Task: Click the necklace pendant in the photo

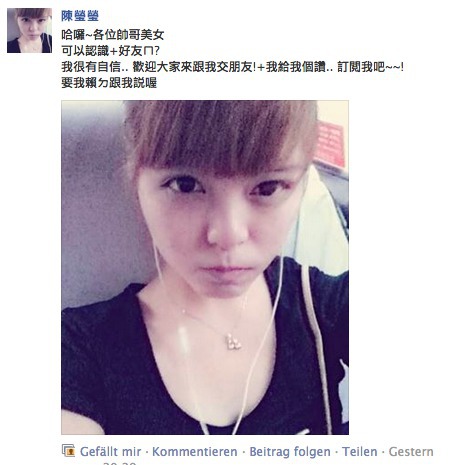Action: pyautogui.click(x=233, y=342)
